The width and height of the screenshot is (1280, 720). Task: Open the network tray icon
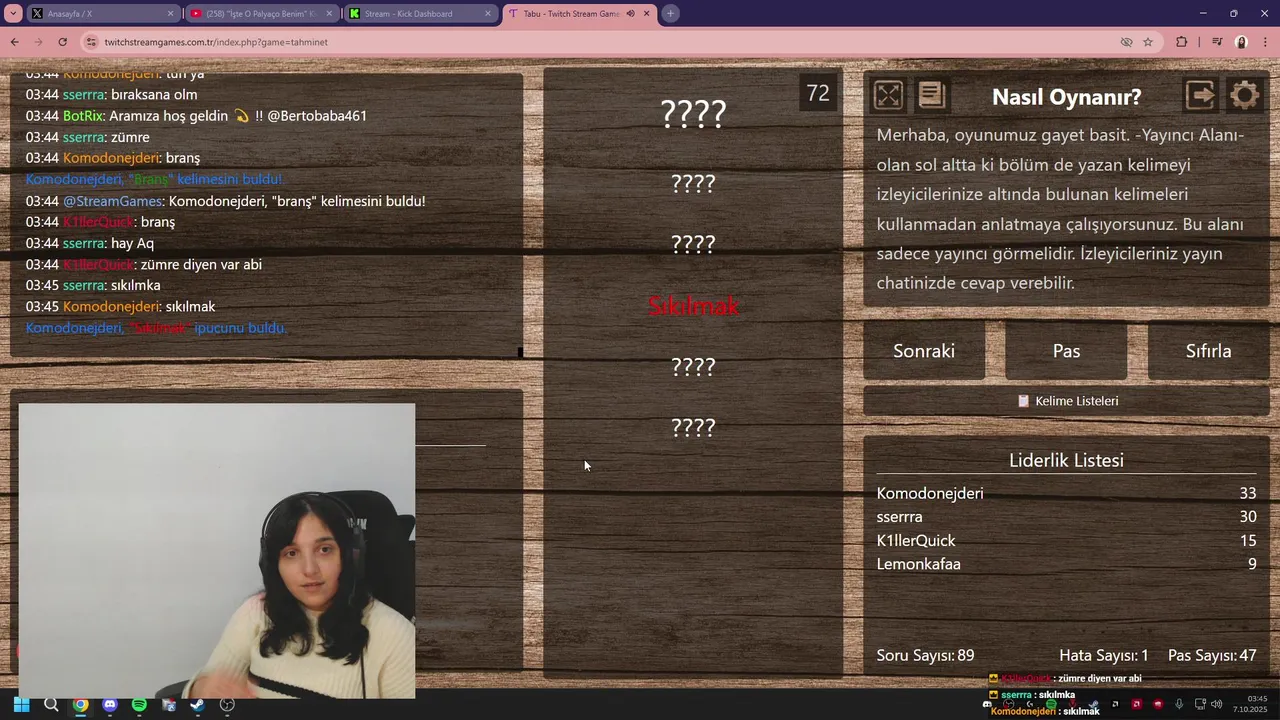[1201, 705]
